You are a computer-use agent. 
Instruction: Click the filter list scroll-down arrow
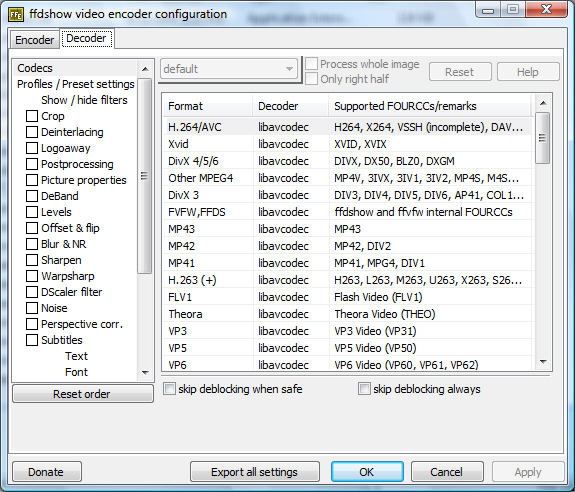[x=145, y=372]
